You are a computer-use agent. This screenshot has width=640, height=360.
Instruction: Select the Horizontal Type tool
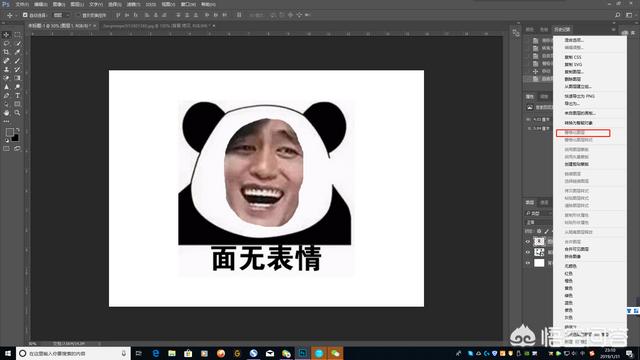[x=17, y=96]
